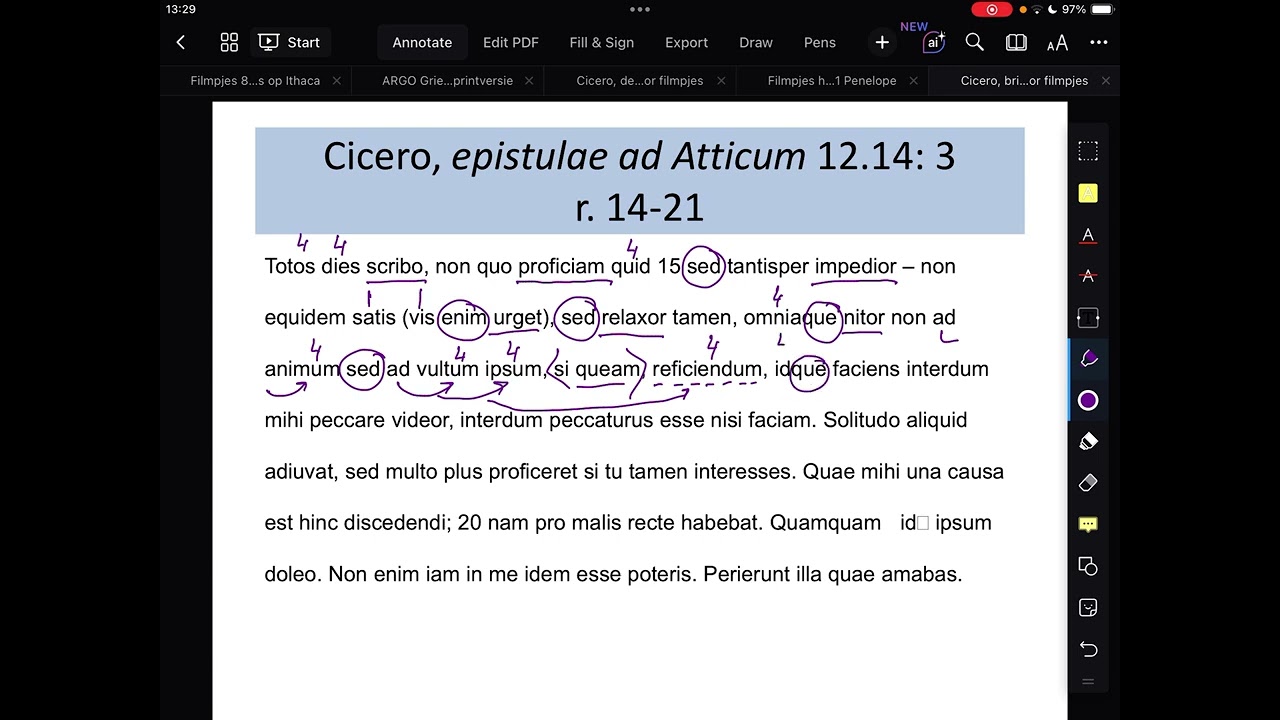Open the Export tab
The height and width of the screenshot is (720, 1280).
686,42
